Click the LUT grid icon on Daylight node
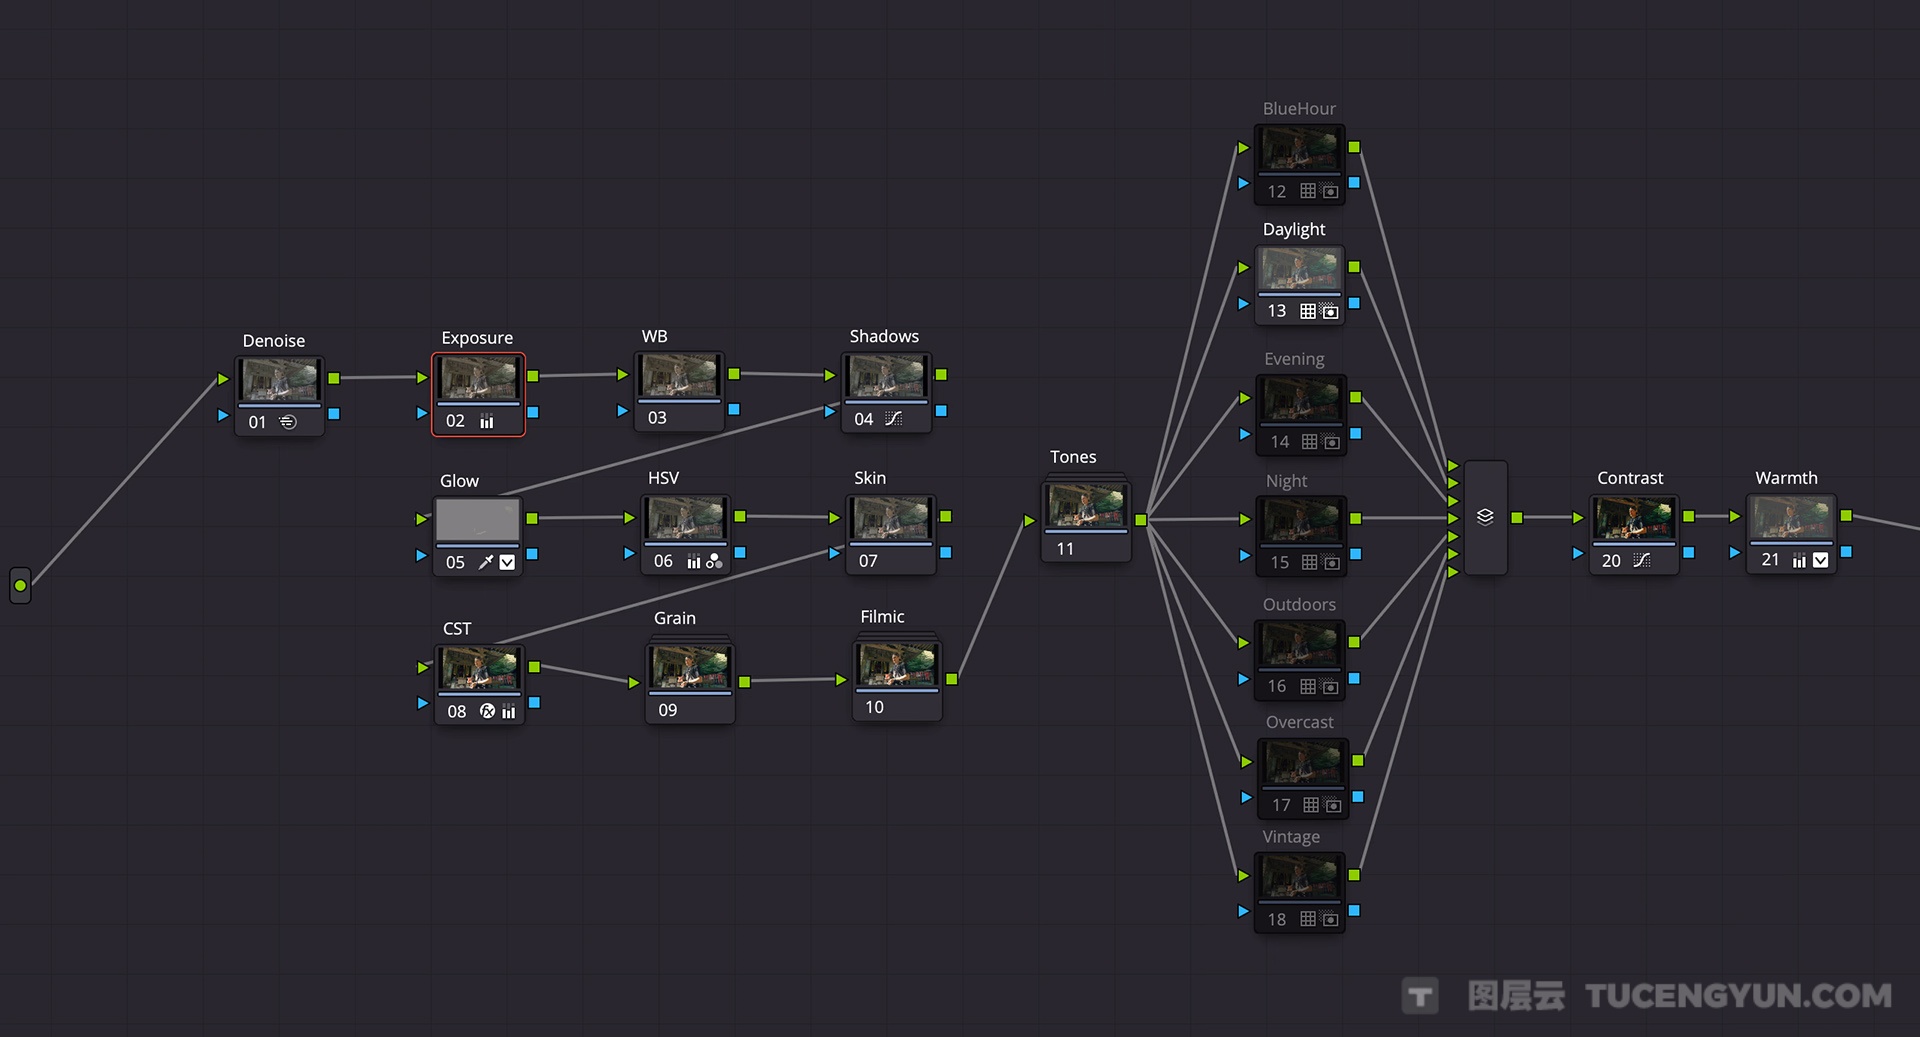This screenshot has width=1920, height=1037. [1308, 311]
